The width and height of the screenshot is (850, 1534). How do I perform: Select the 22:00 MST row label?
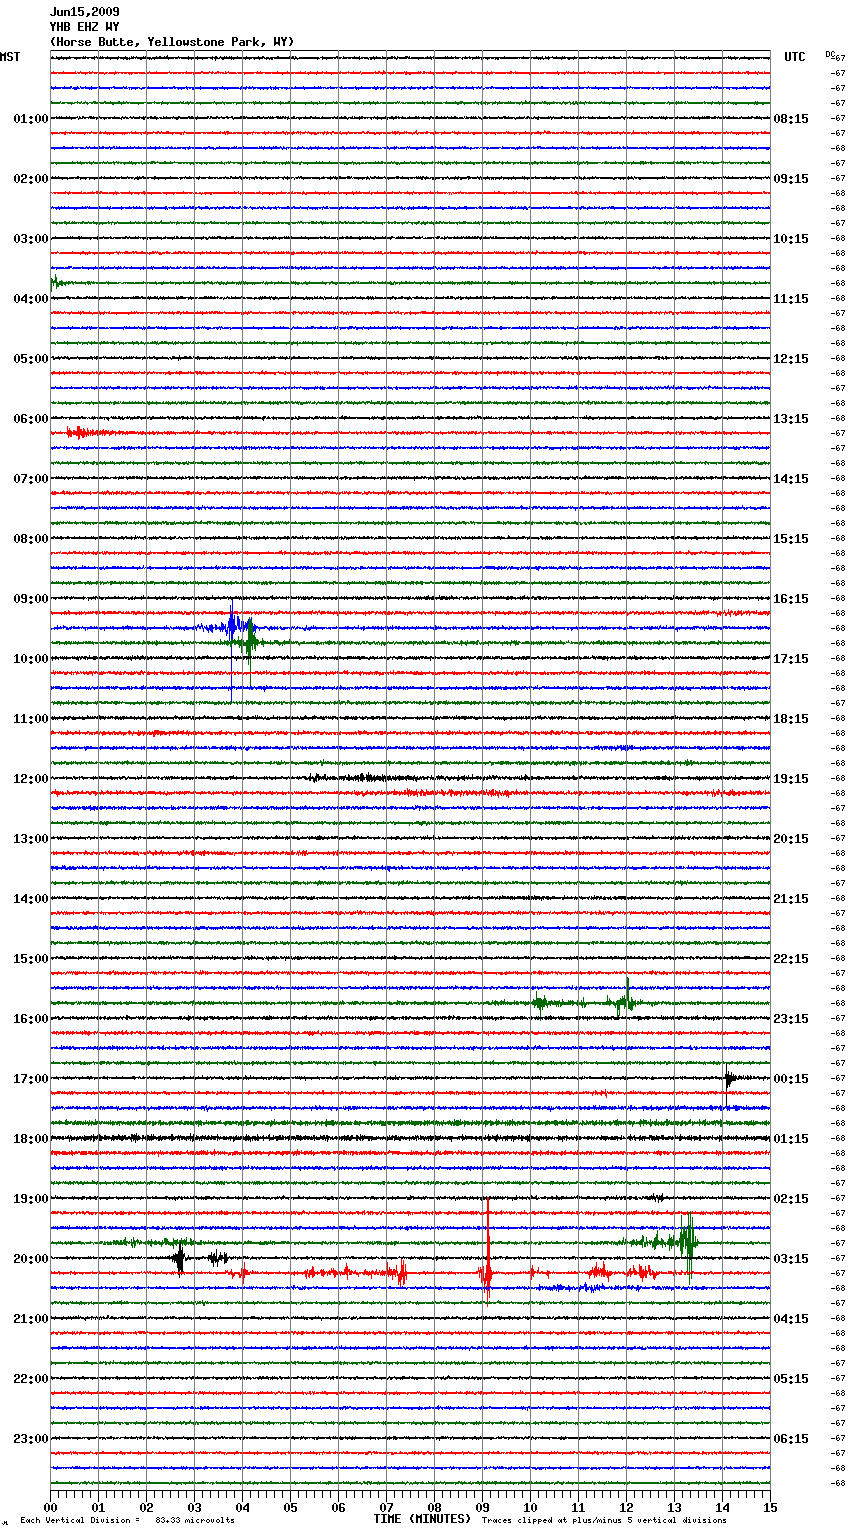[31, 1379]
